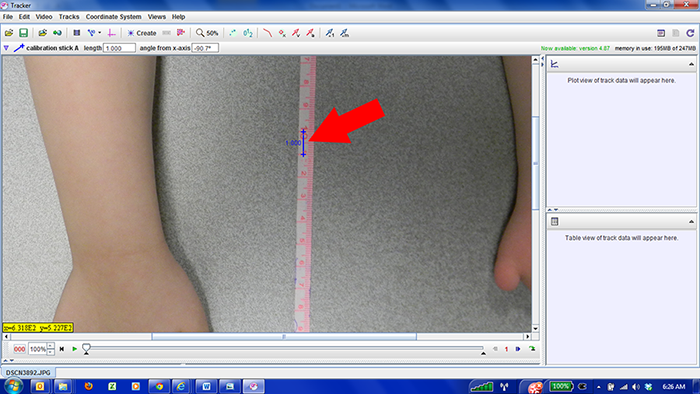The width and height of the screenshot is (700, 394).
Task: Open the library browser folder icon
Action: (x=42, y=33)
